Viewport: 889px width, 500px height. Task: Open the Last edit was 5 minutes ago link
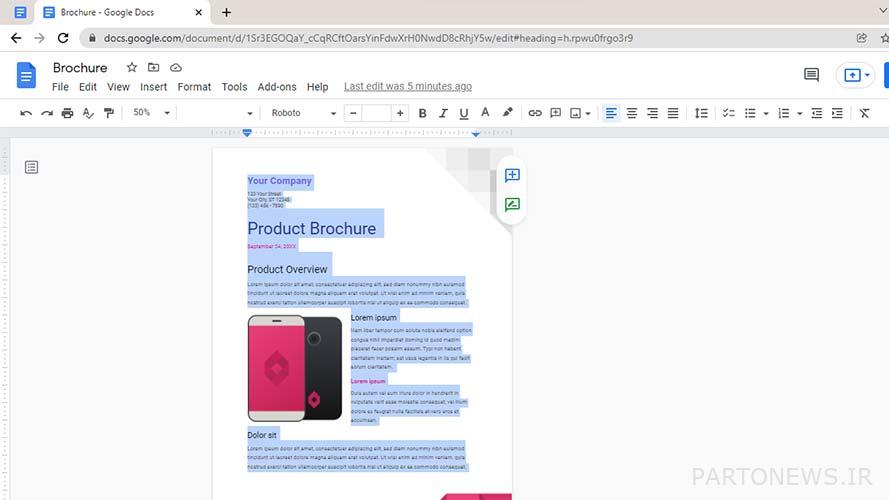click(x=408, y=86)
